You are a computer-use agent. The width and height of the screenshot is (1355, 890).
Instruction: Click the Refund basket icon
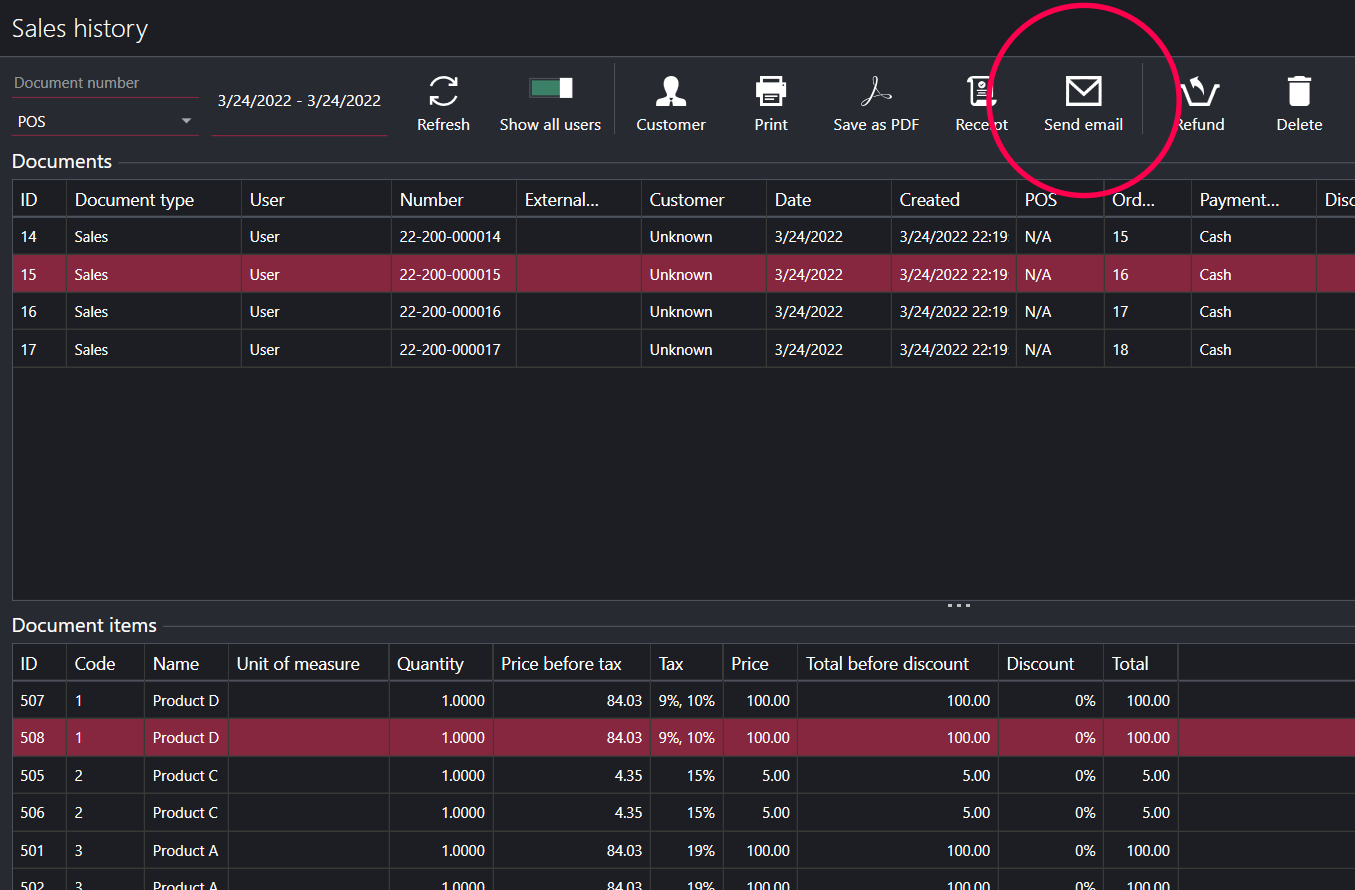tap(1199, 92)
